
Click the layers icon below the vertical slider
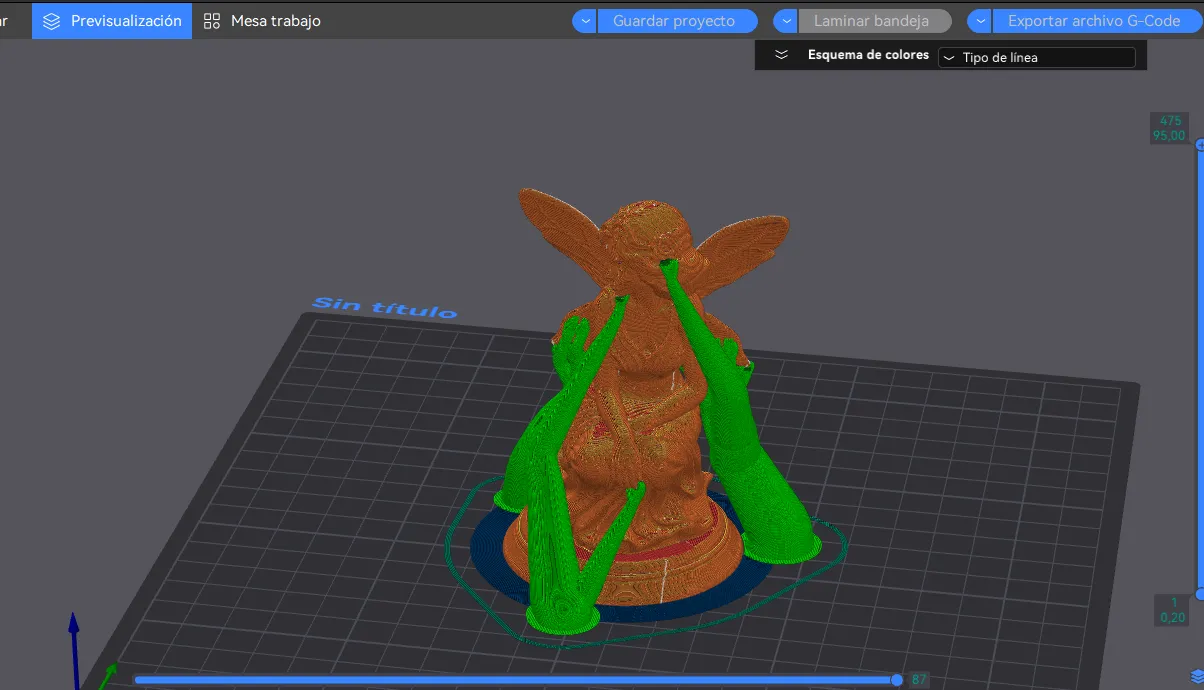(1197, 677)
